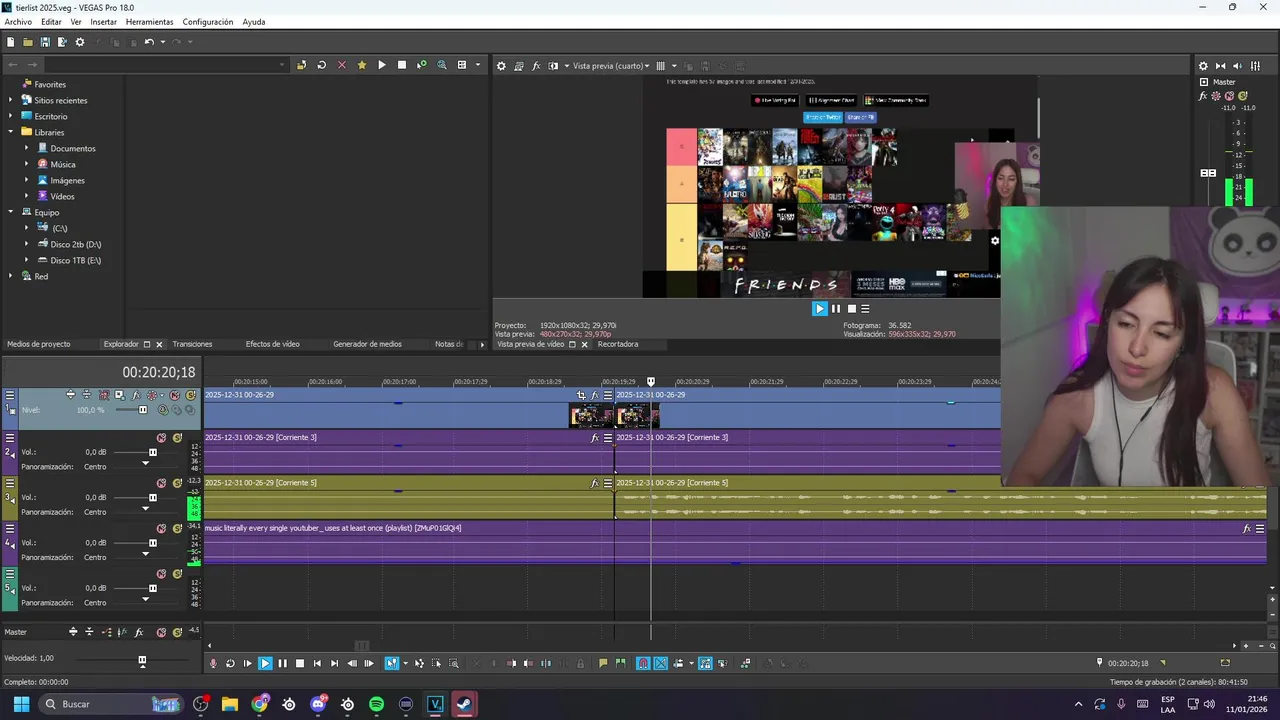Open the preview quality Vista previa (cuarto) dropdown
The image size is (1280, 720).
point(611,66)
